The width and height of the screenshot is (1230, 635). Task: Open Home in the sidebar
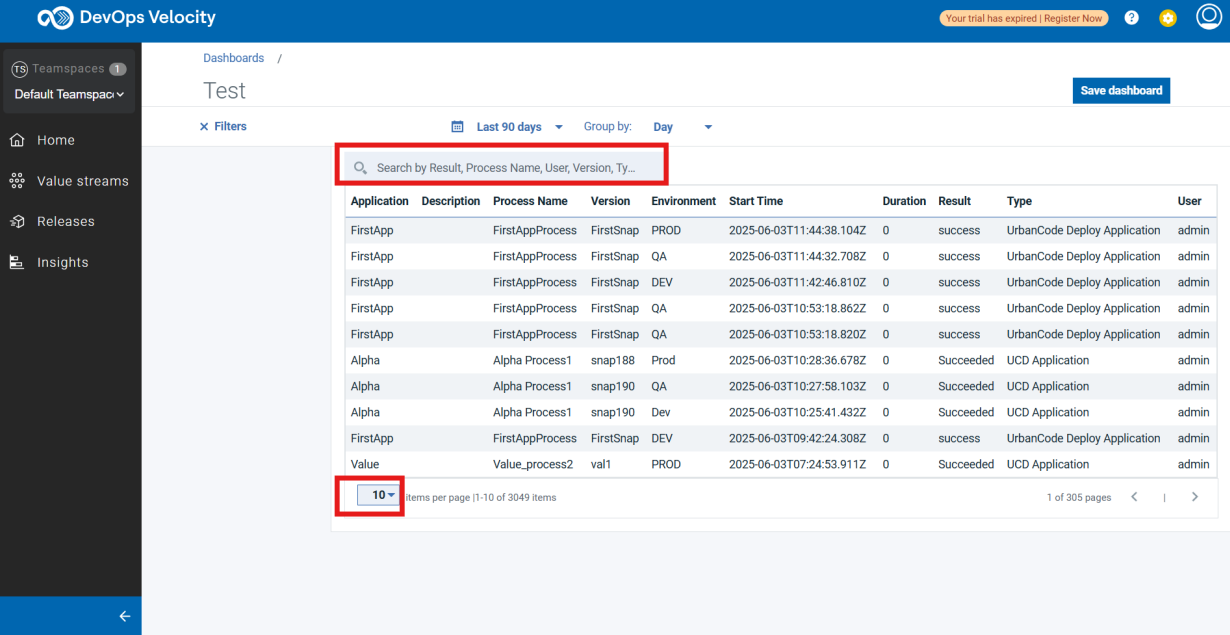(x=56, y=140)
